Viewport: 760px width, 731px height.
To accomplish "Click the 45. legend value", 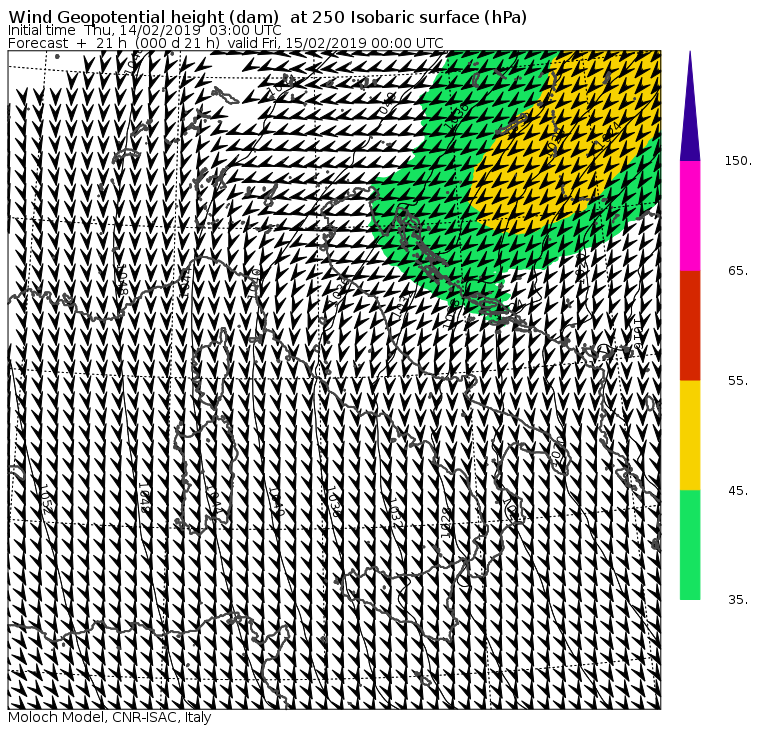I will 738,491.
